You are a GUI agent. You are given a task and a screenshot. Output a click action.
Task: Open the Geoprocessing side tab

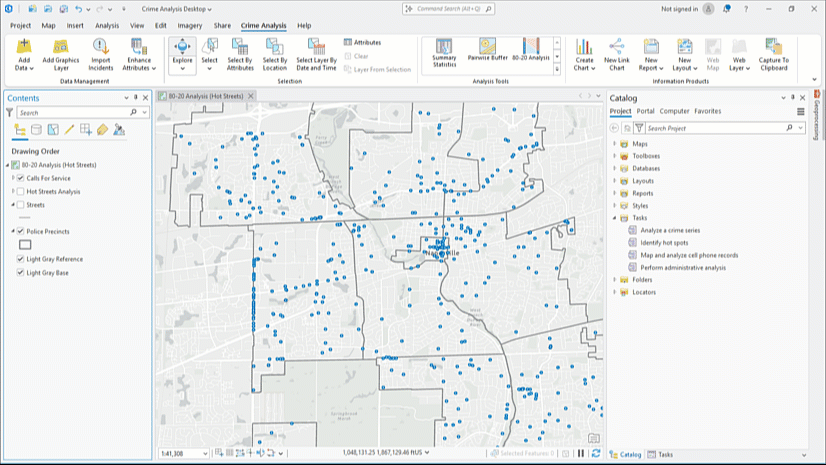[817, 115]
